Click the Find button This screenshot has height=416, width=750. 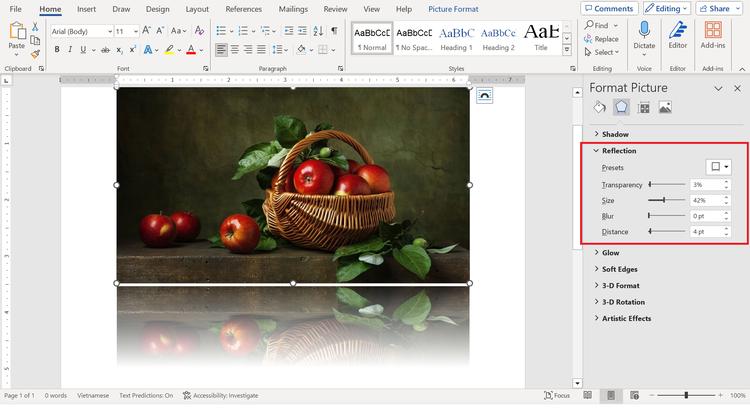(597, 25)
